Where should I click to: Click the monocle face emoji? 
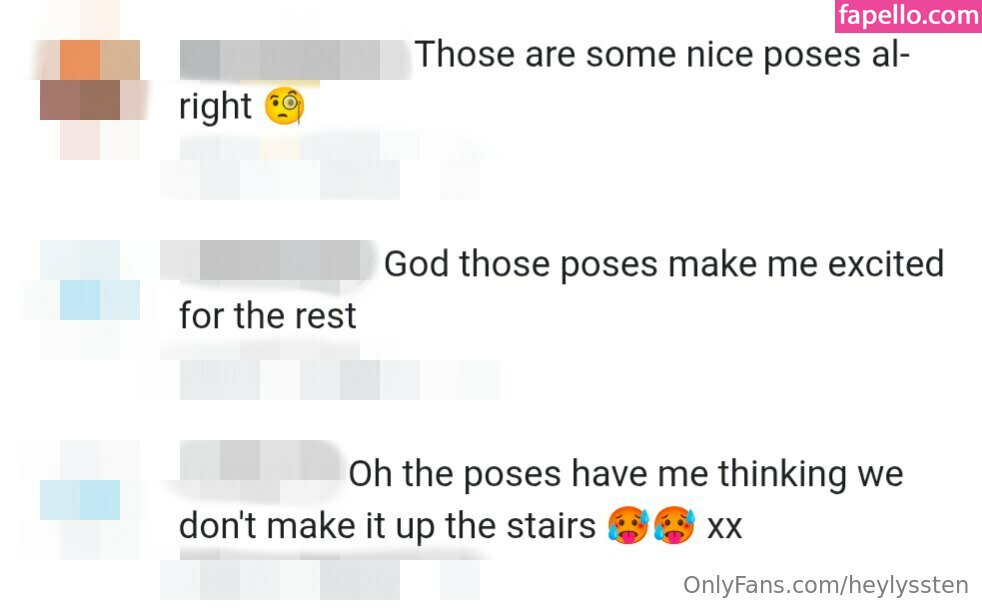click(284, 107)
